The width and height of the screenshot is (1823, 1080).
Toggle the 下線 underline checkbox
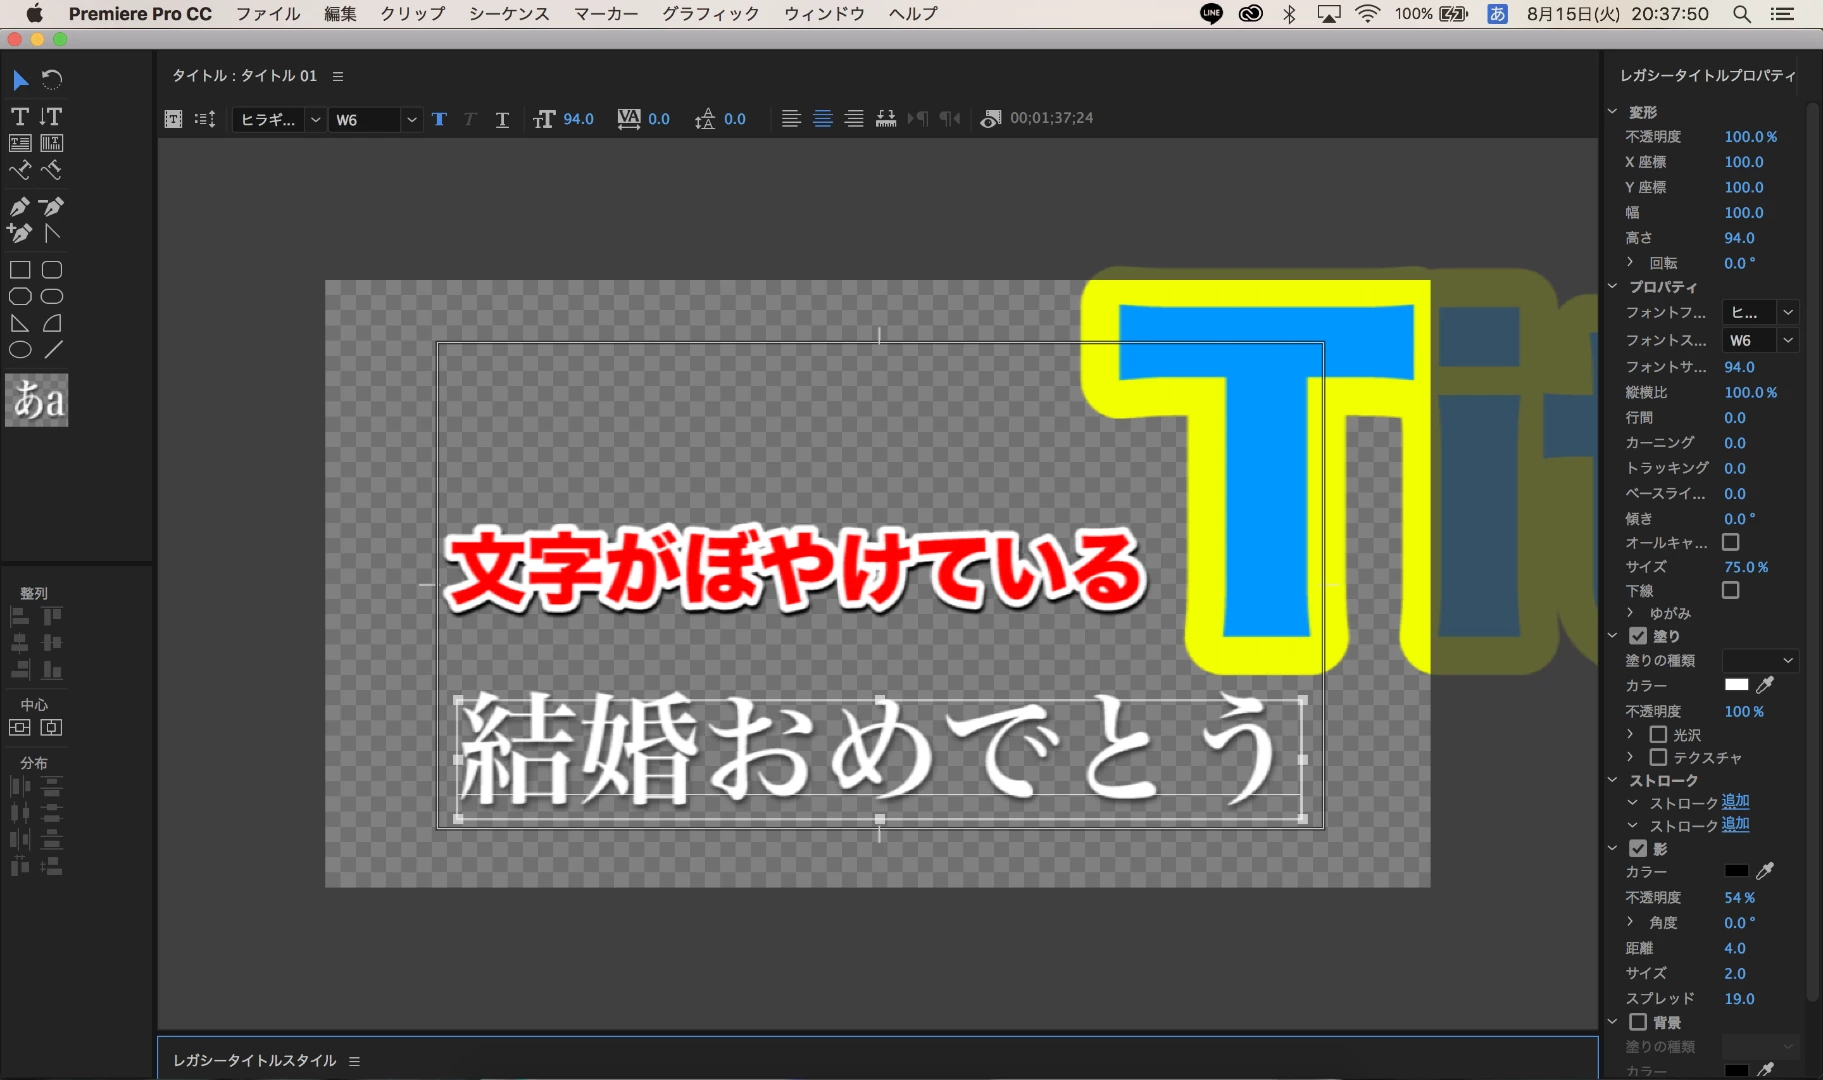tap(1731, 590)
